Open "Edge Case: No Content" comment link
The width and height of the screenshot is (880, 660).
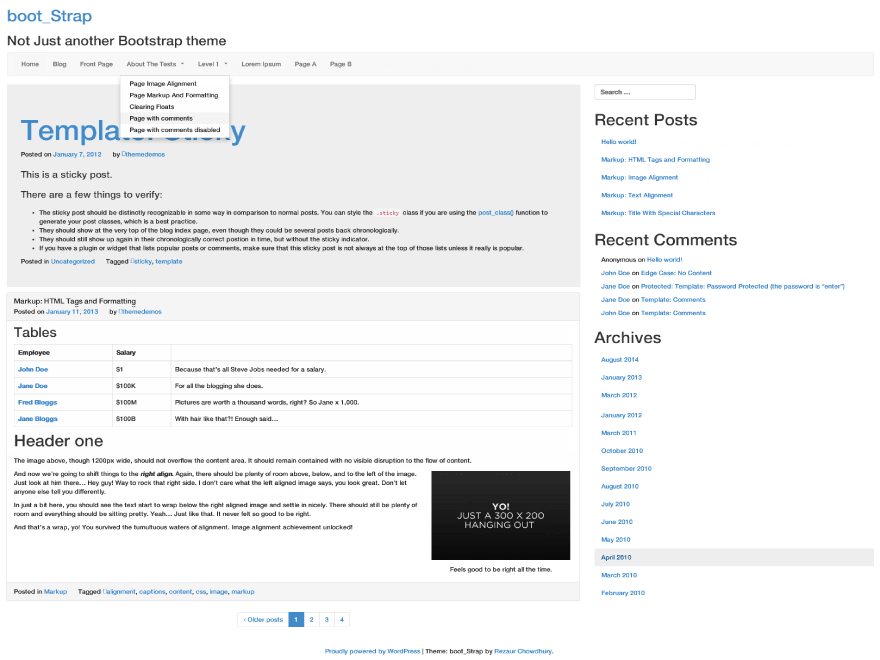(x=676, y=272)
